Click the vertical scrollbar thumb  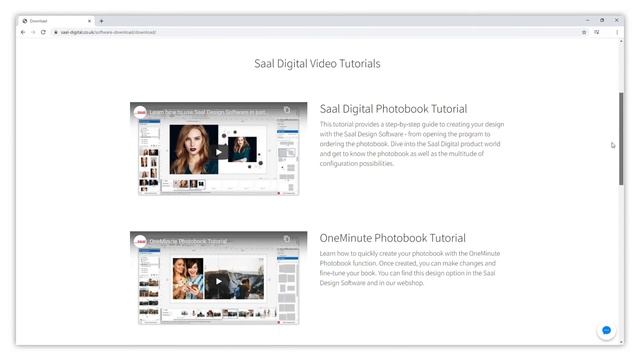tap(621, 139)
